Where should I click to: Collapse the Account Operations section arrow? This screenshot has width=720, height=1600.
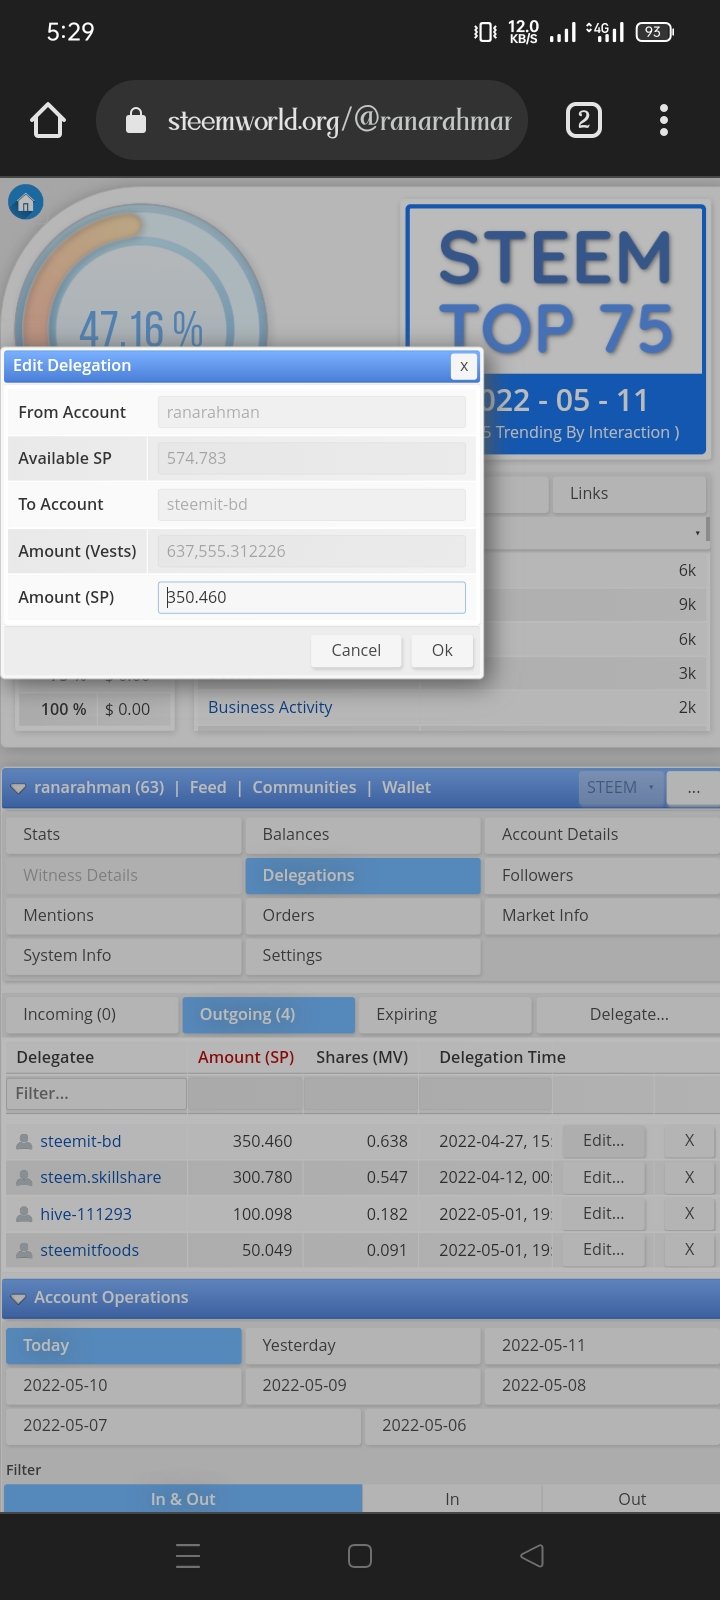pyautogui.click(x=18, y=1298)
